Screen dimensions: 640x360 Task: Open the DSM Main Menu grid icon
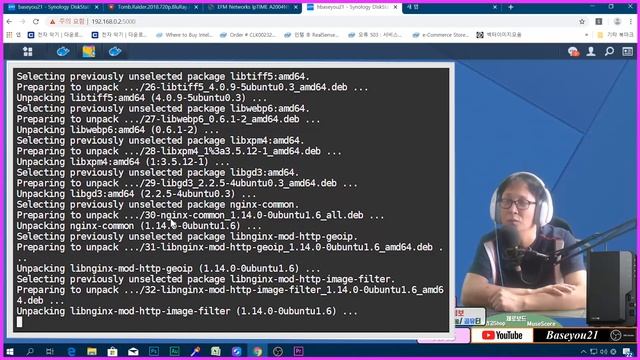coord(28,51)
